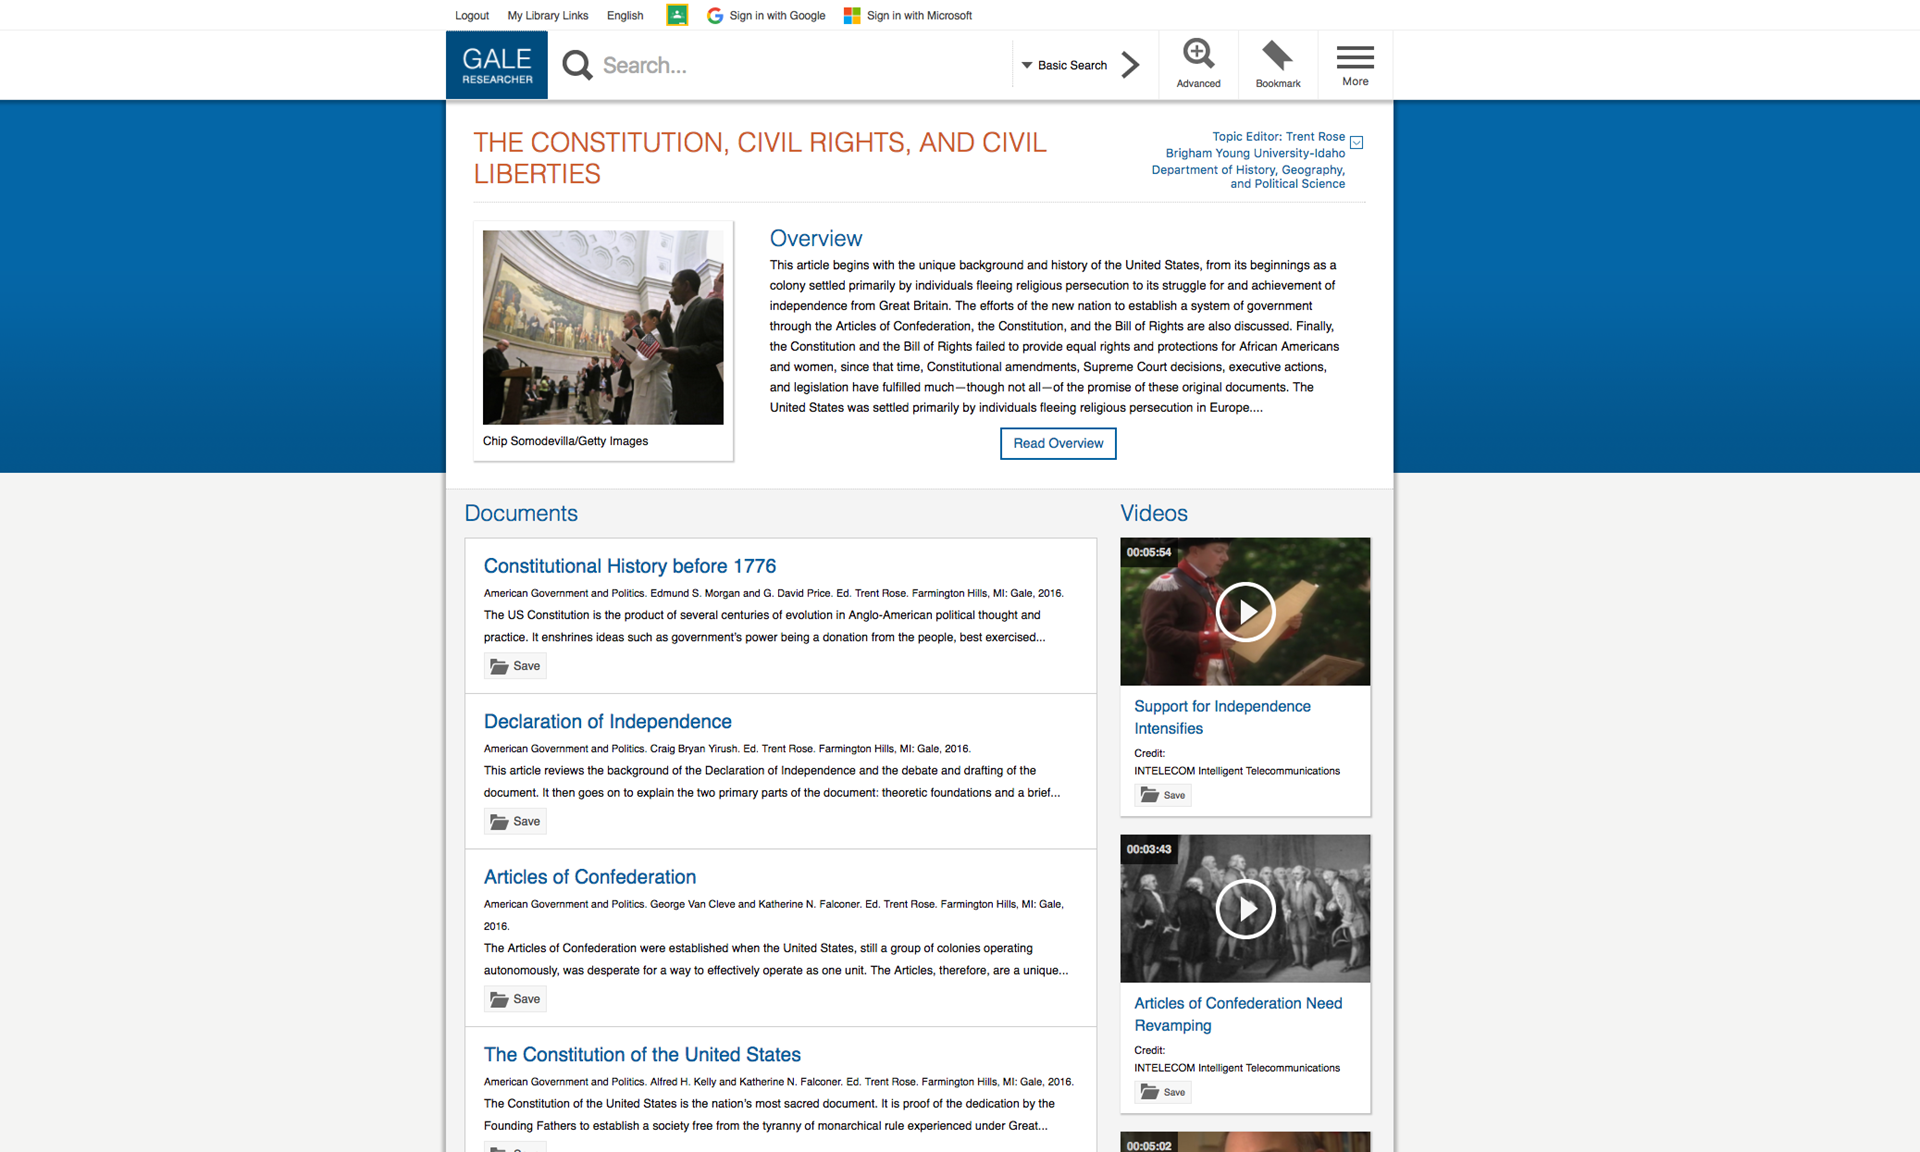Screen dimensions: 1920x1152
Task: Click Logout link
Action: coord(472,15)
